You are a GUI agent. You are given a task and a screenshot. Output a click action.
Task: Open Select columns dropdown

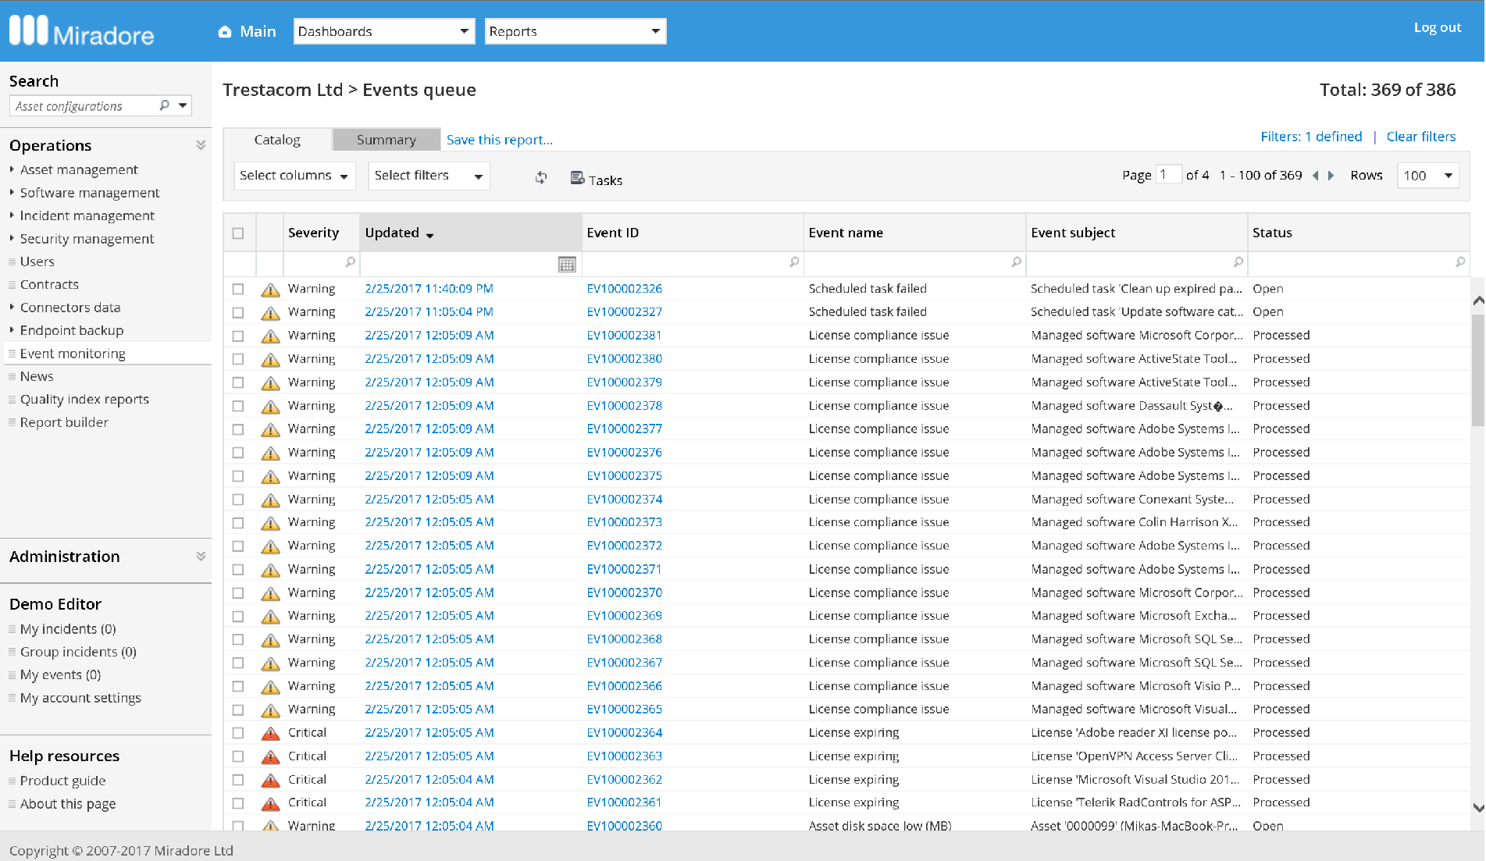(294, 176)
